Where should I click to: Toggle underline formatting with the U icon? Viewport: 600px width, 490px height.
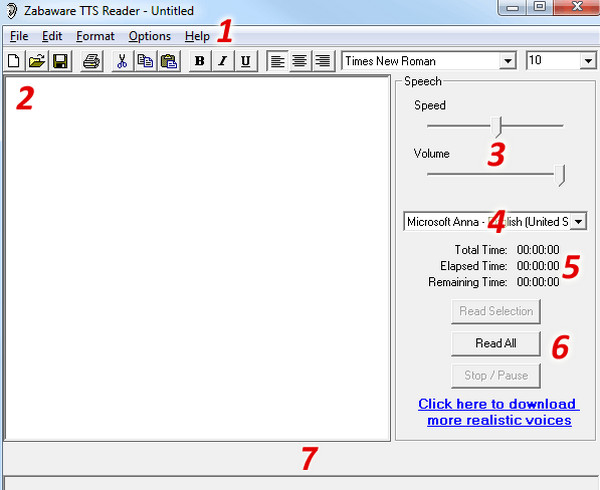(x=246, y=61)
